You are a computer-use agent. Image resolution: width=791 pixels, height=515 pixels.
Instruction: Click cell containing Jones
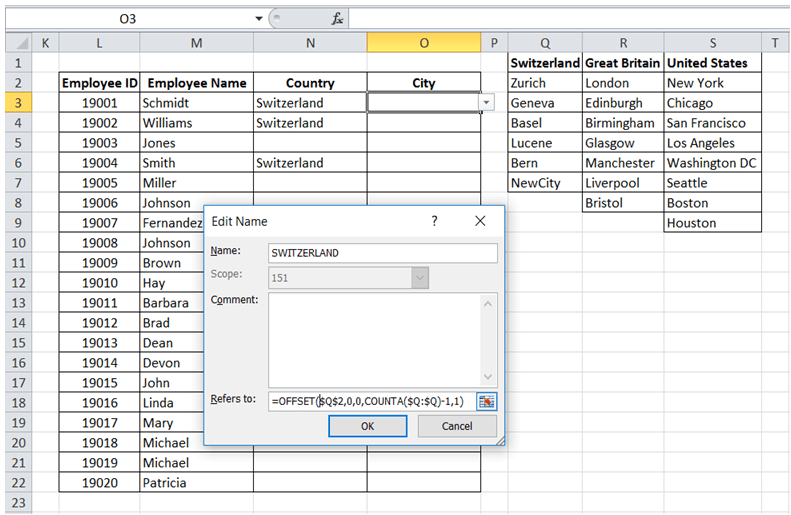pos(197,143)
